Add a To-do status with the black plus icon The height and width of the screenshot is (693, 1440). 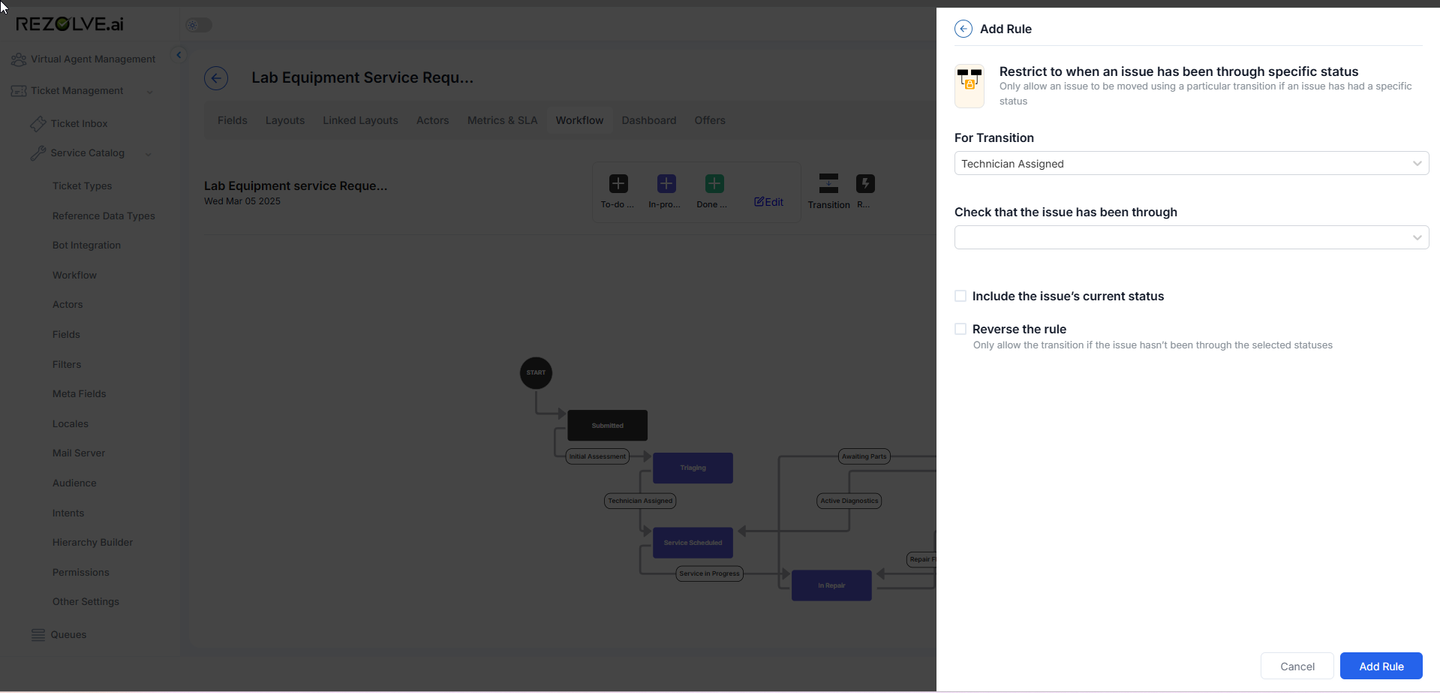click(x=618, y=184)
